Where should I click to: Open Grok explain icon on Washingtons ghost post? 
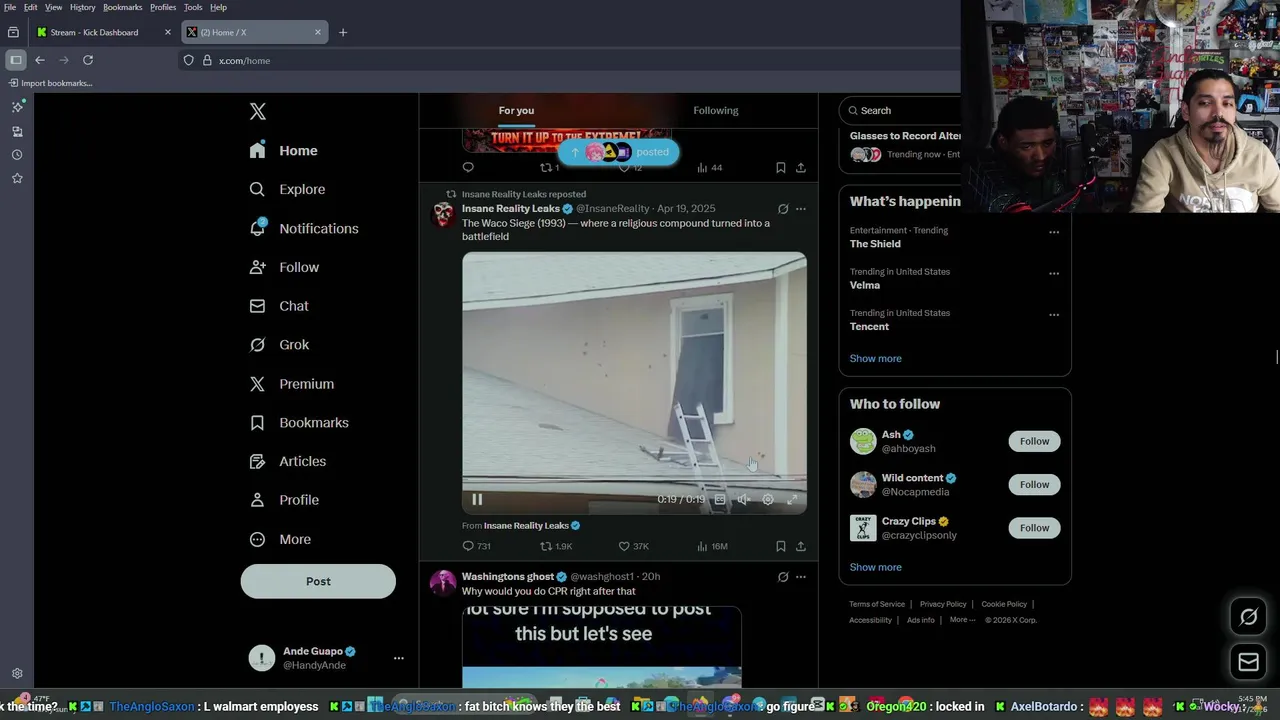point(783,577)
